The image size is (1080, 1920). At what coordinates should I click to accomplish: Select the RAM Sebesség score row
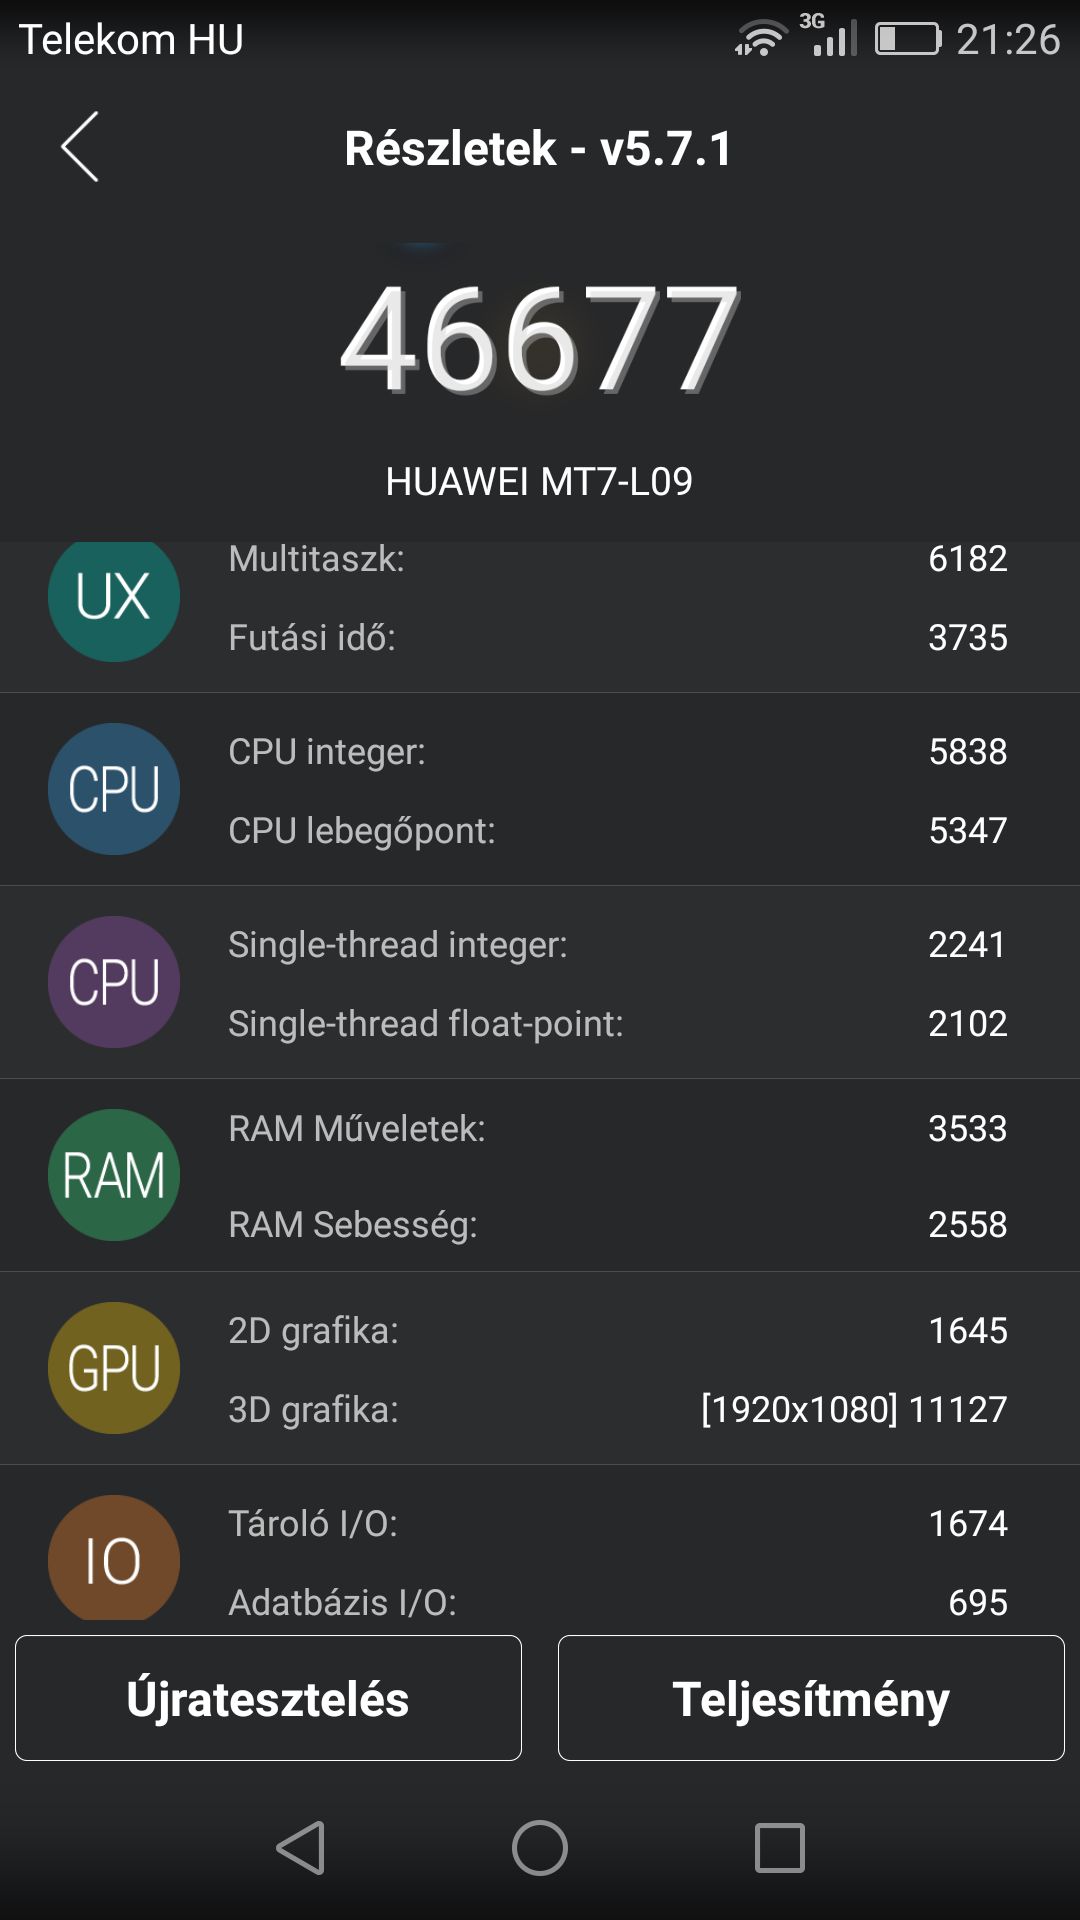click(617, 1224)
